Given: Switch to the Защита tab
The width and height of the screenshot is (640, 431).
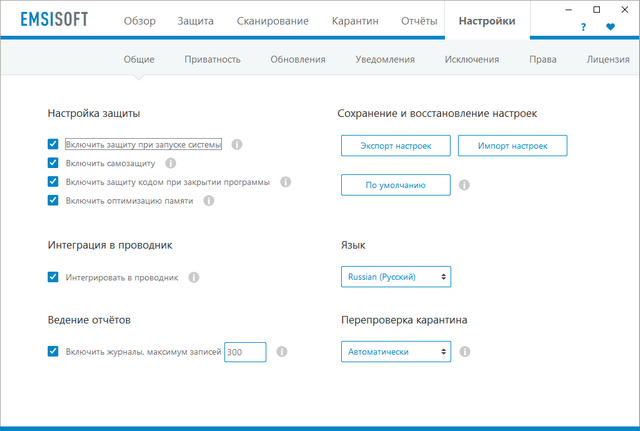Looking at the screenshot, I should [x=195, y=21].
